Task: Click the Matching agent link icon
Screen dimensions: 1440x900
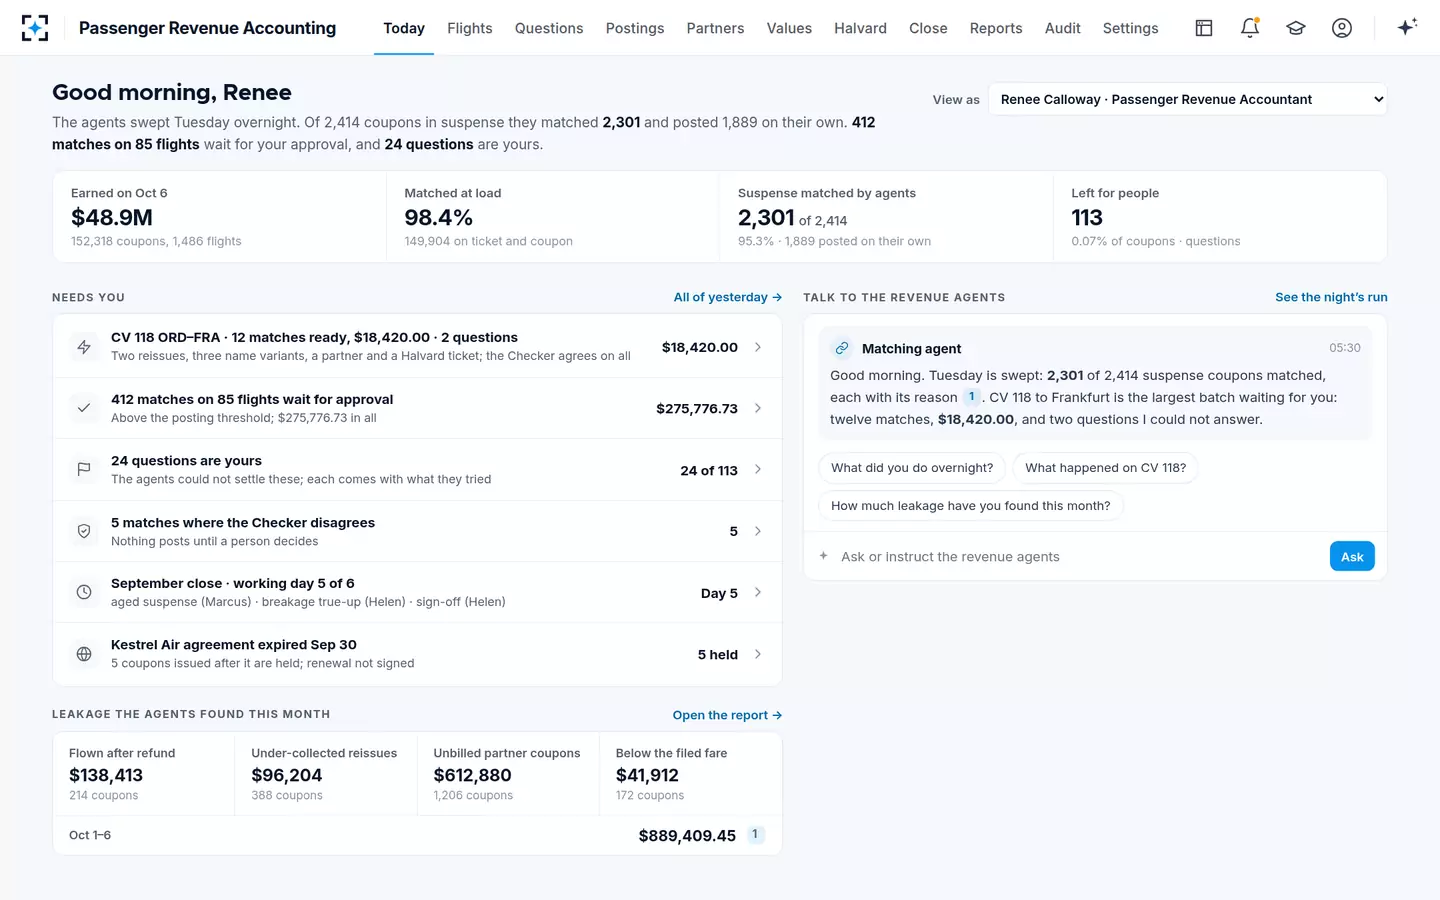Action: [x=842, y=348]
